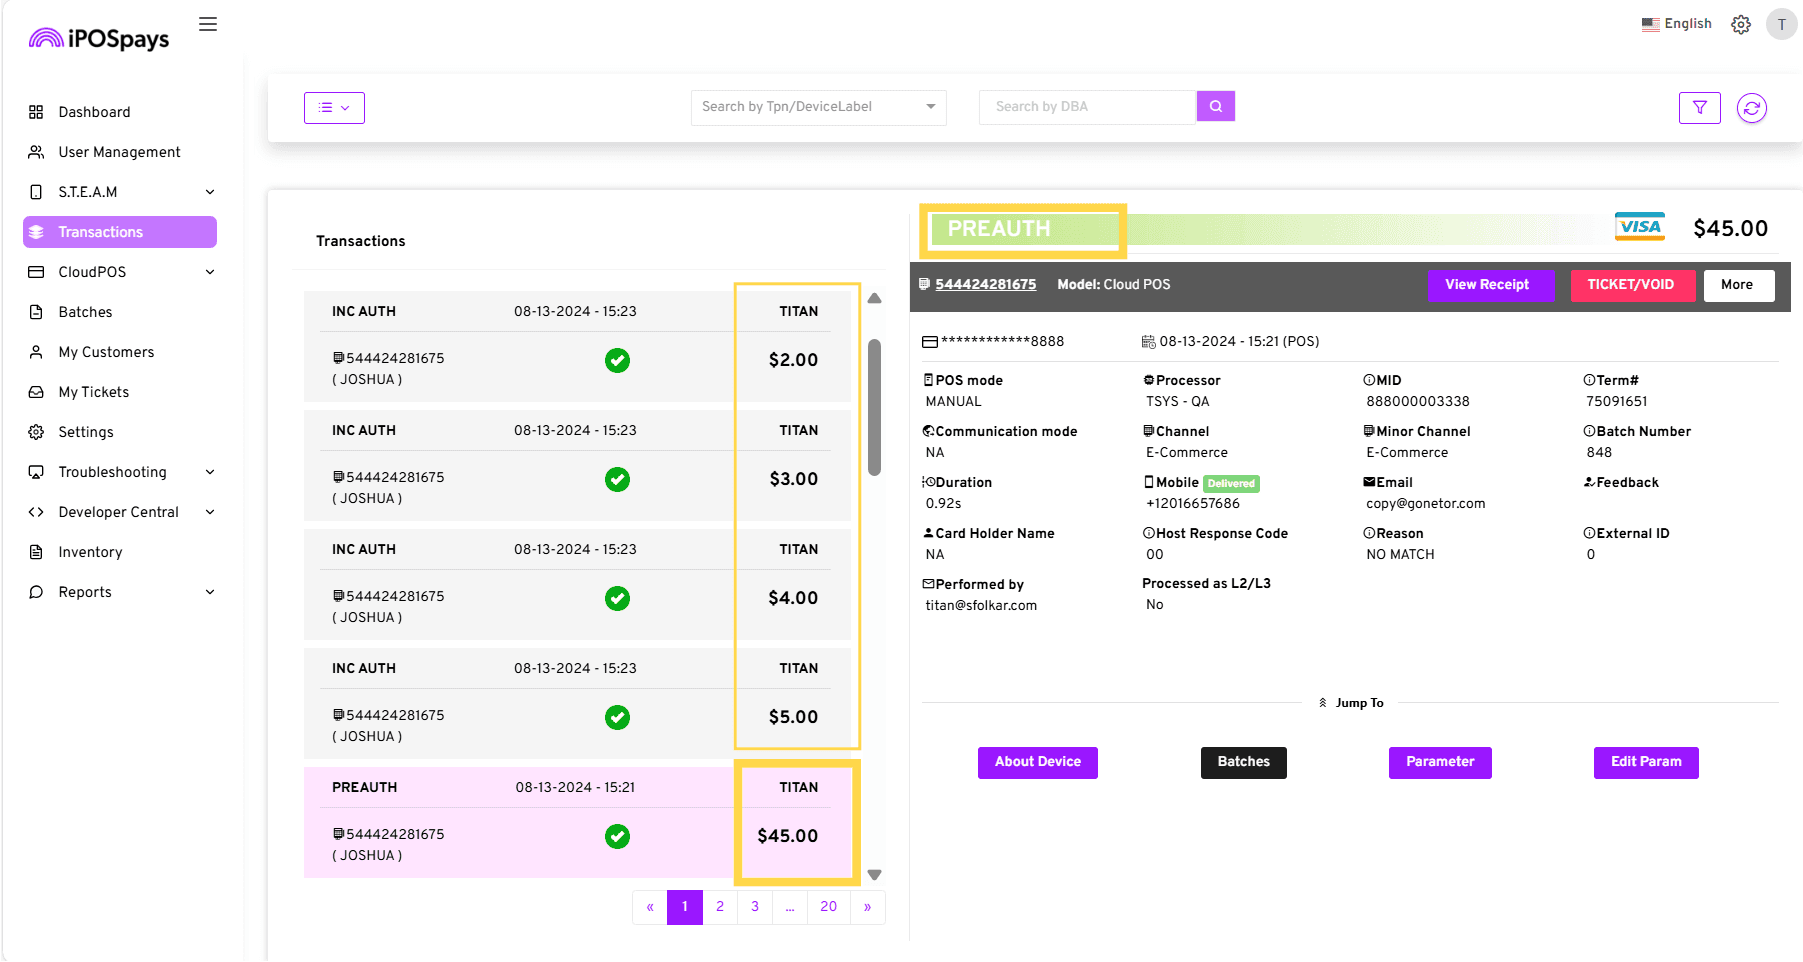Click the My Tickets icon in the sidebar
Image resolution: width=1803 pixels, height=962 pixels.
point(36,392)
